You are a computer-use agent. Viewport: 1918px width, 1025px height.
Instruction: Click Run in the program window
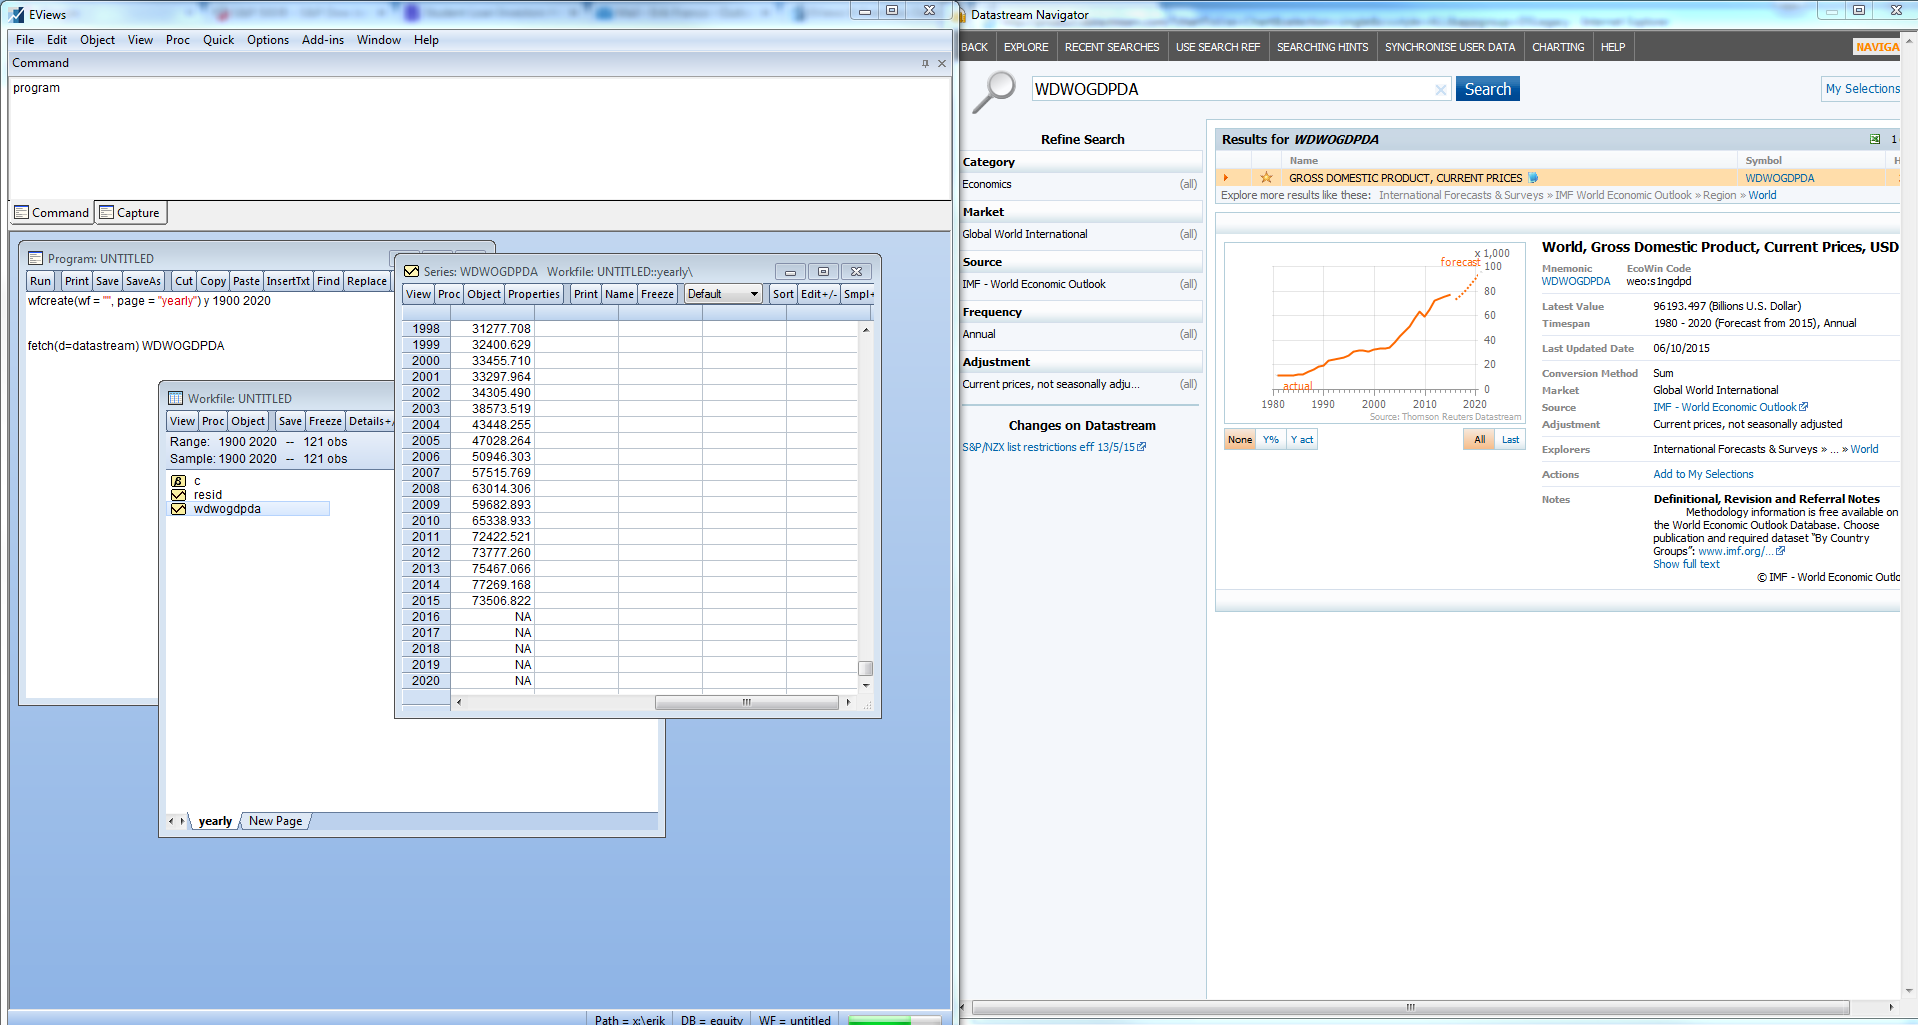coord(40,281)
